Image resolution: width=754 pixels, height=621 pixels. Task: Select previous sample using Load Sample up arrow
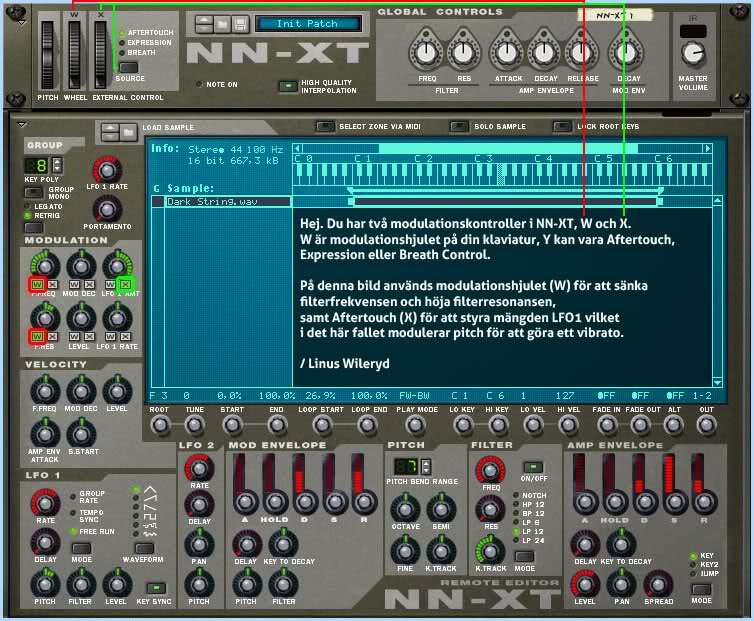(111, 127)
